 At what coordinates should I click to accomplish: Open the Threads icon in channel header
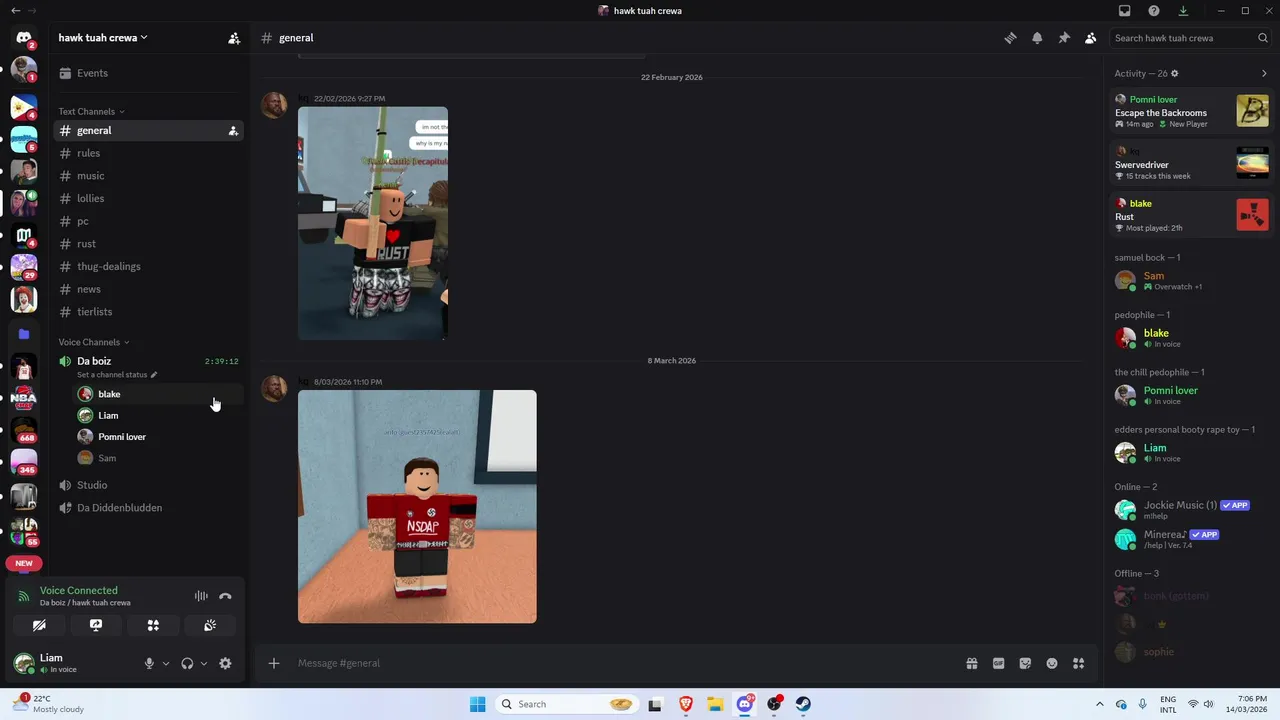click(1010, 38)
